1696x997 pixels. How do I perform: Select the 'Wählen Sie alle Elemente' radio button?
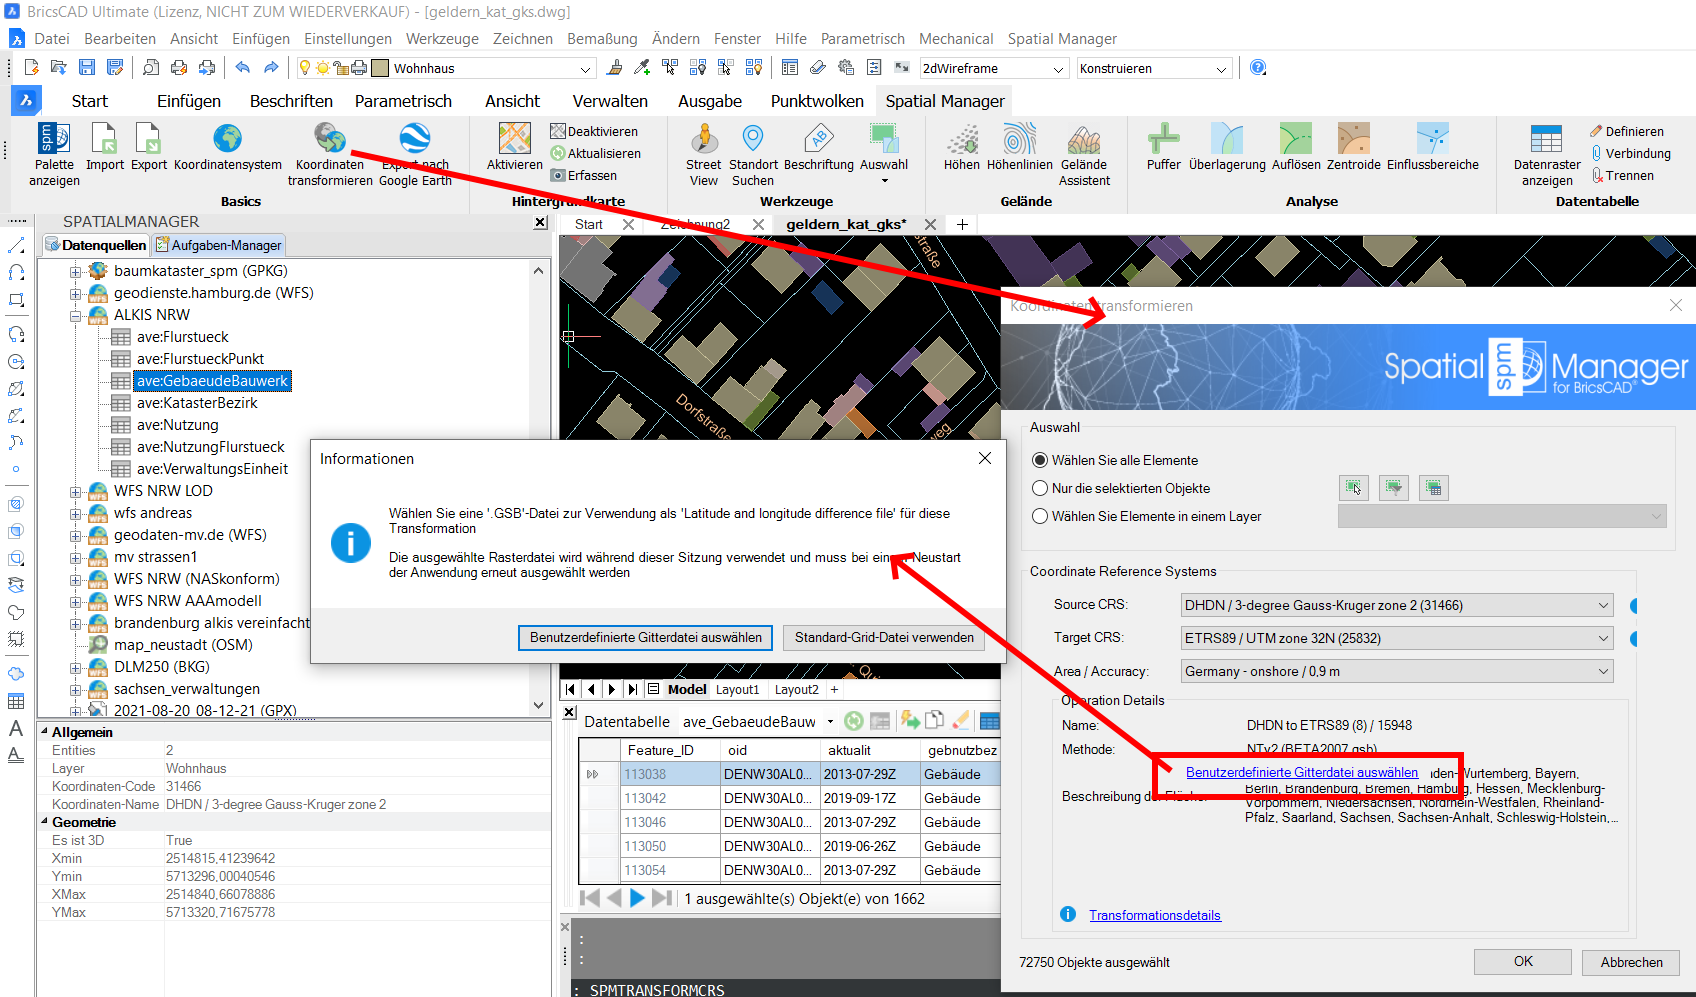pyautogui.click(x=1041, y=460)
